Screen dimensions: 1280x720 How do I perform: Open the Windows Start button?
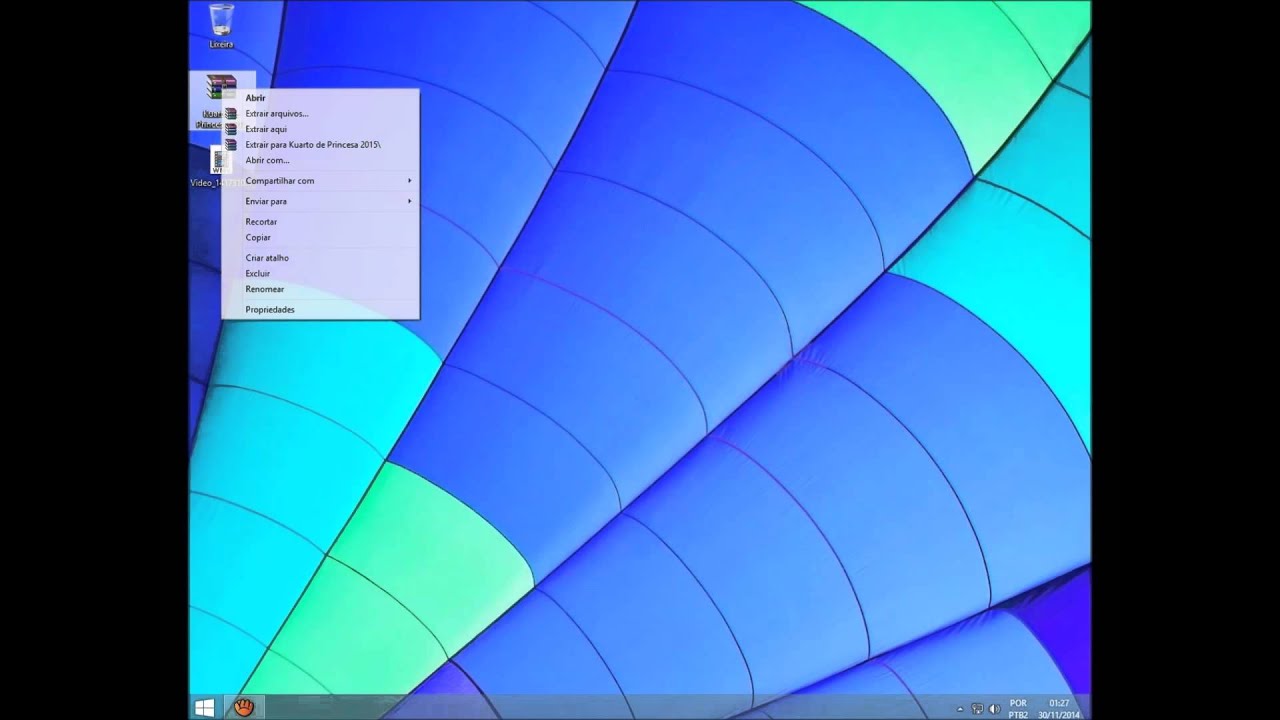(205, 707)
